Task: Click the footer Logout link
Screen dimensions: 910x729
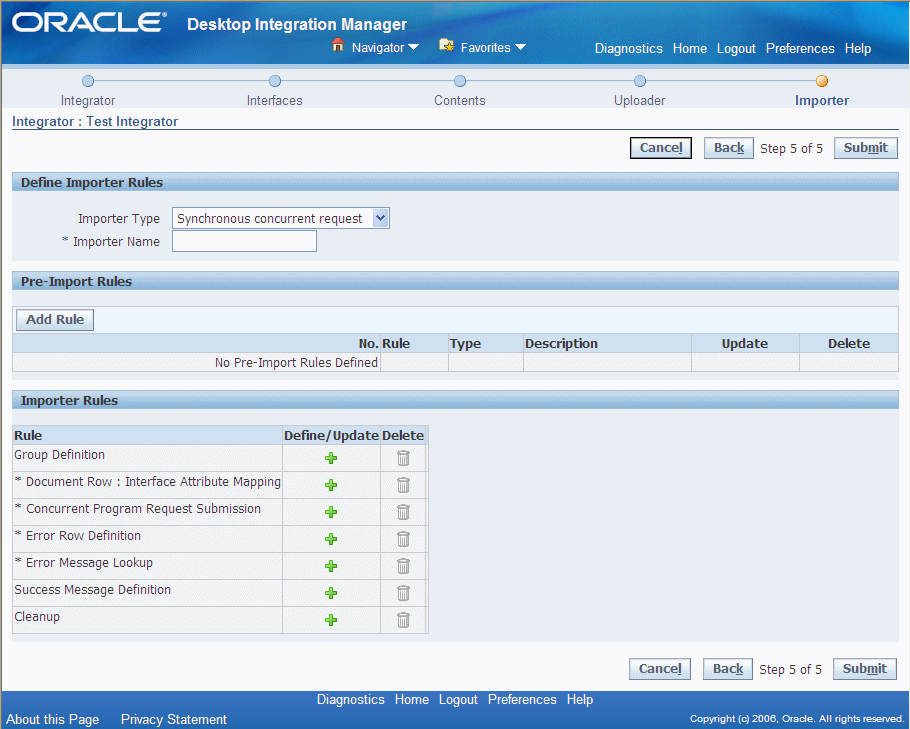Action: coord(458,699)
